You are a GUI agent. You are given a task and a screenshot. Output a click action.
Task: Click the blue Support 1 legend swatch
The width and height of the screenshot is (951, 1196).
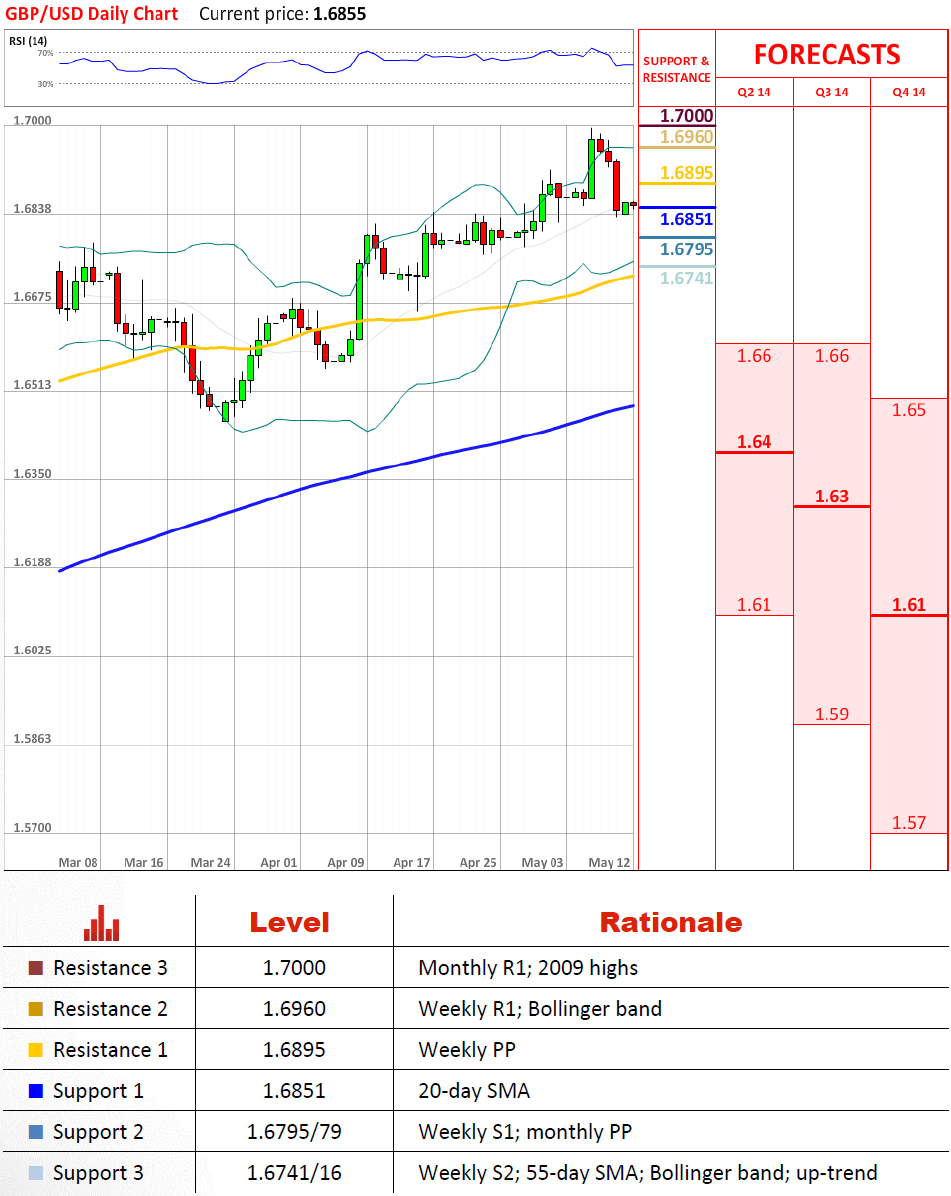[36, 1091]
